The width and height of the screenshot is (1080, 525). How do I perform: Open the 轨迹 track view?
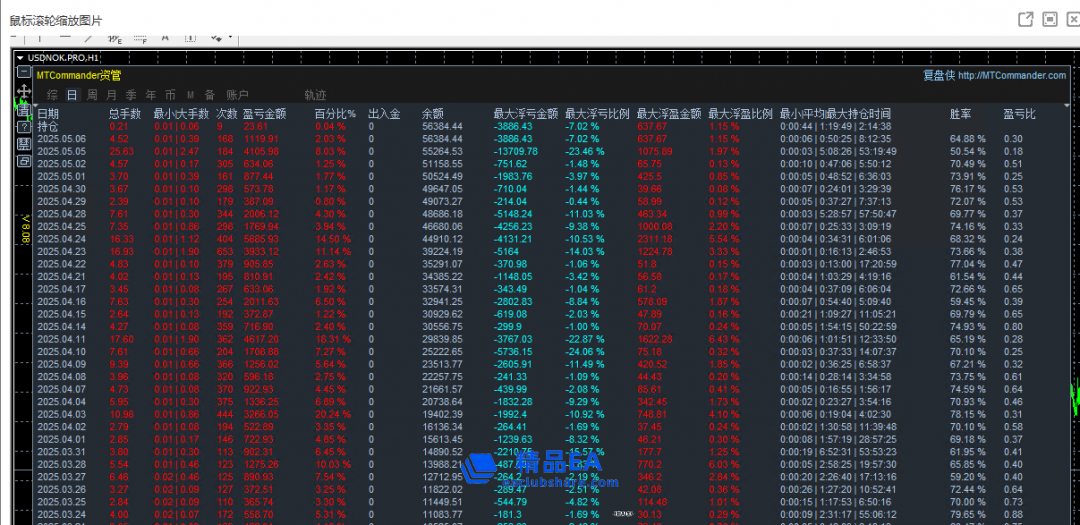315,95
